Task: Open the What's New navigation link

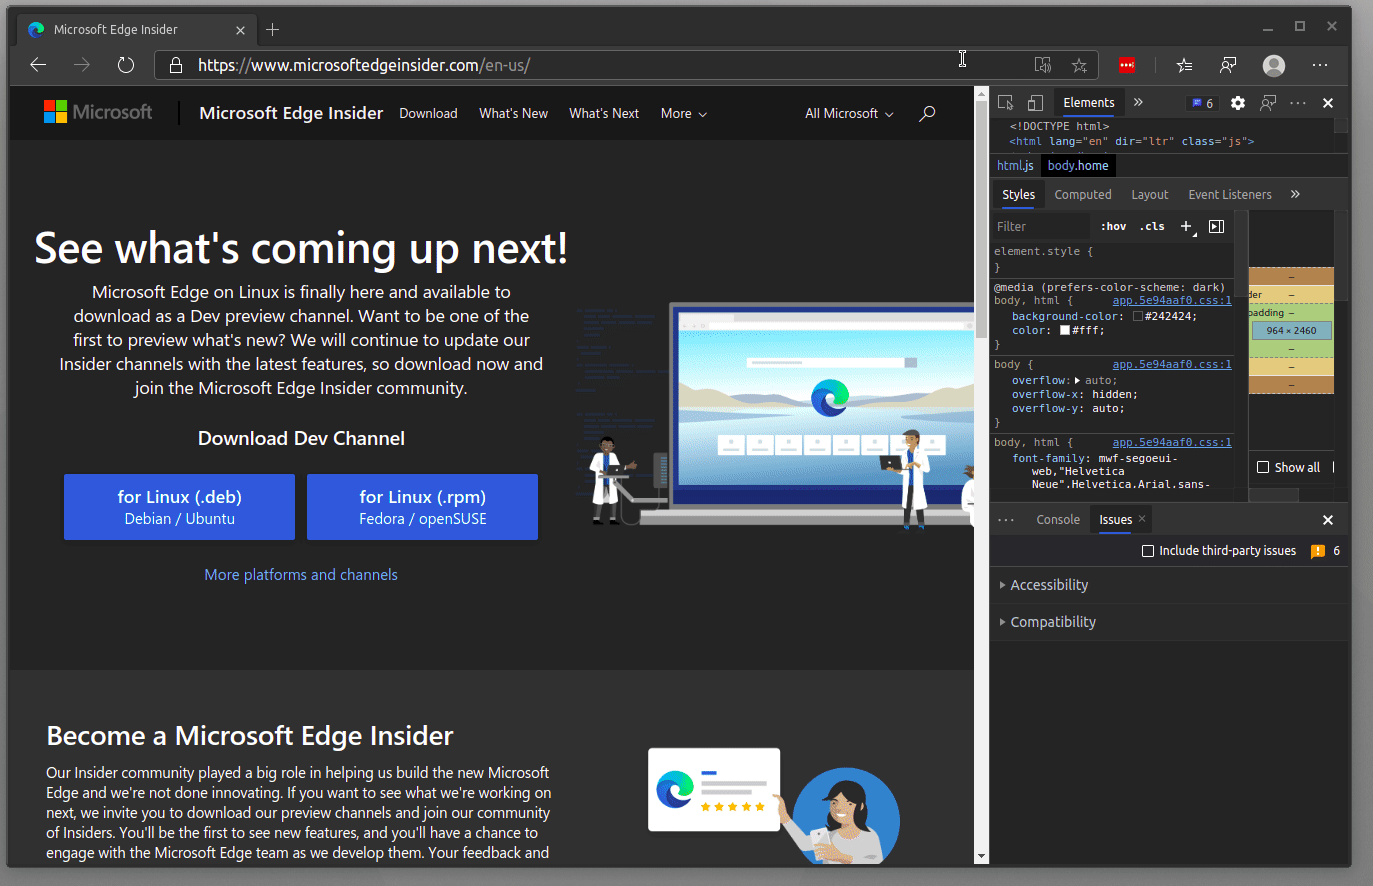Action: coord(513,114)
